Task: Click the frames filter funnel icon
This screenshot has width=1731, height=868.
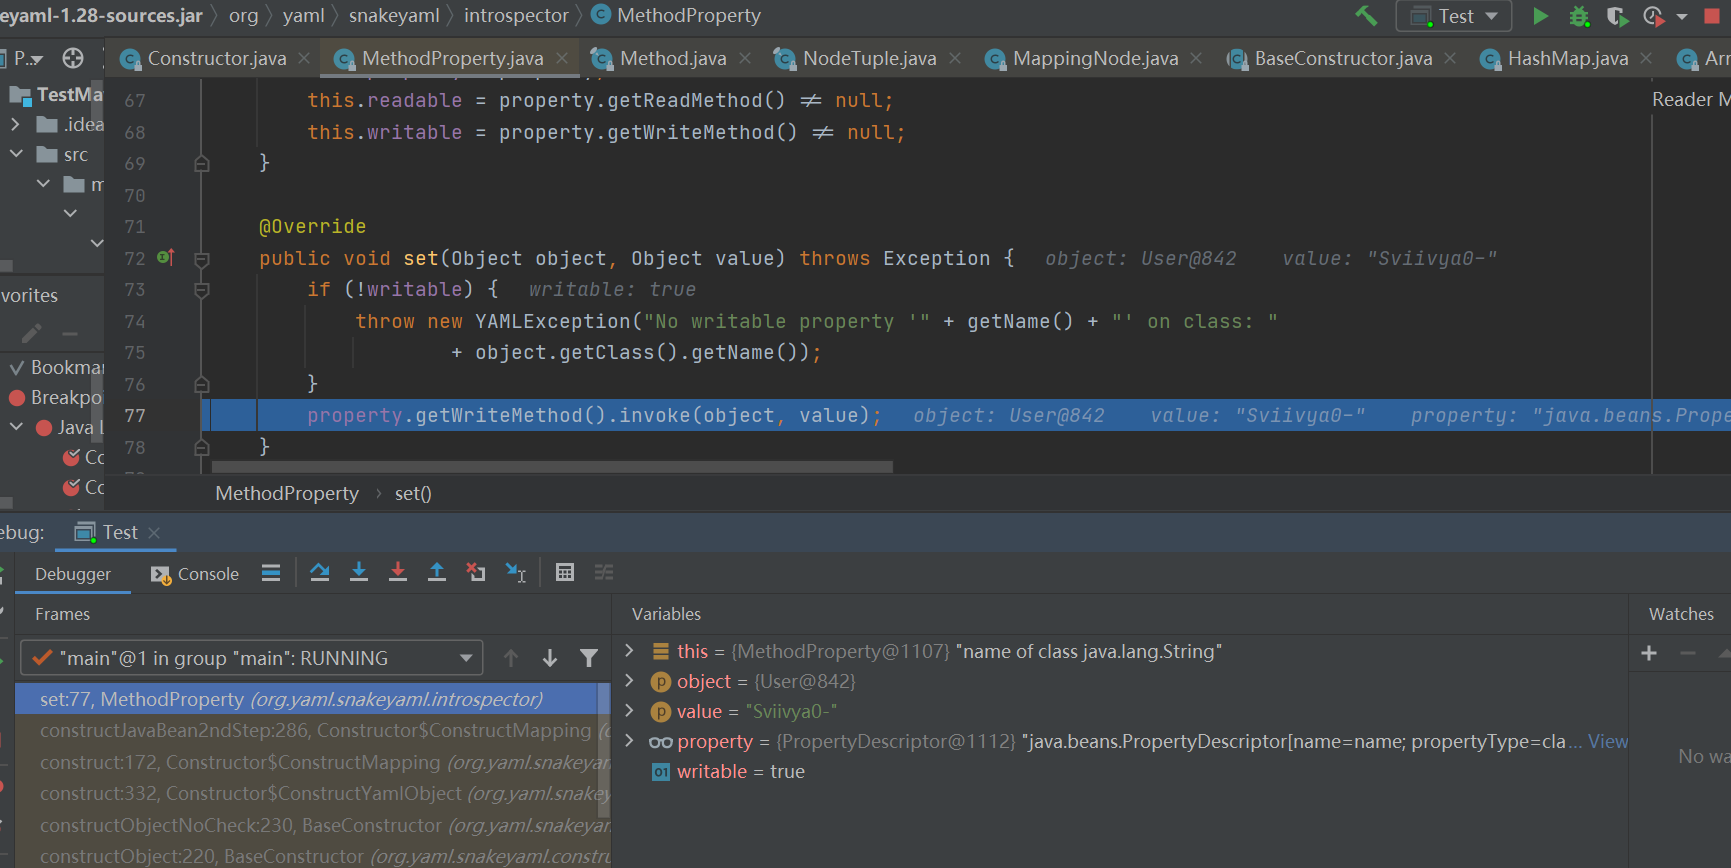Action: (589, 658)
